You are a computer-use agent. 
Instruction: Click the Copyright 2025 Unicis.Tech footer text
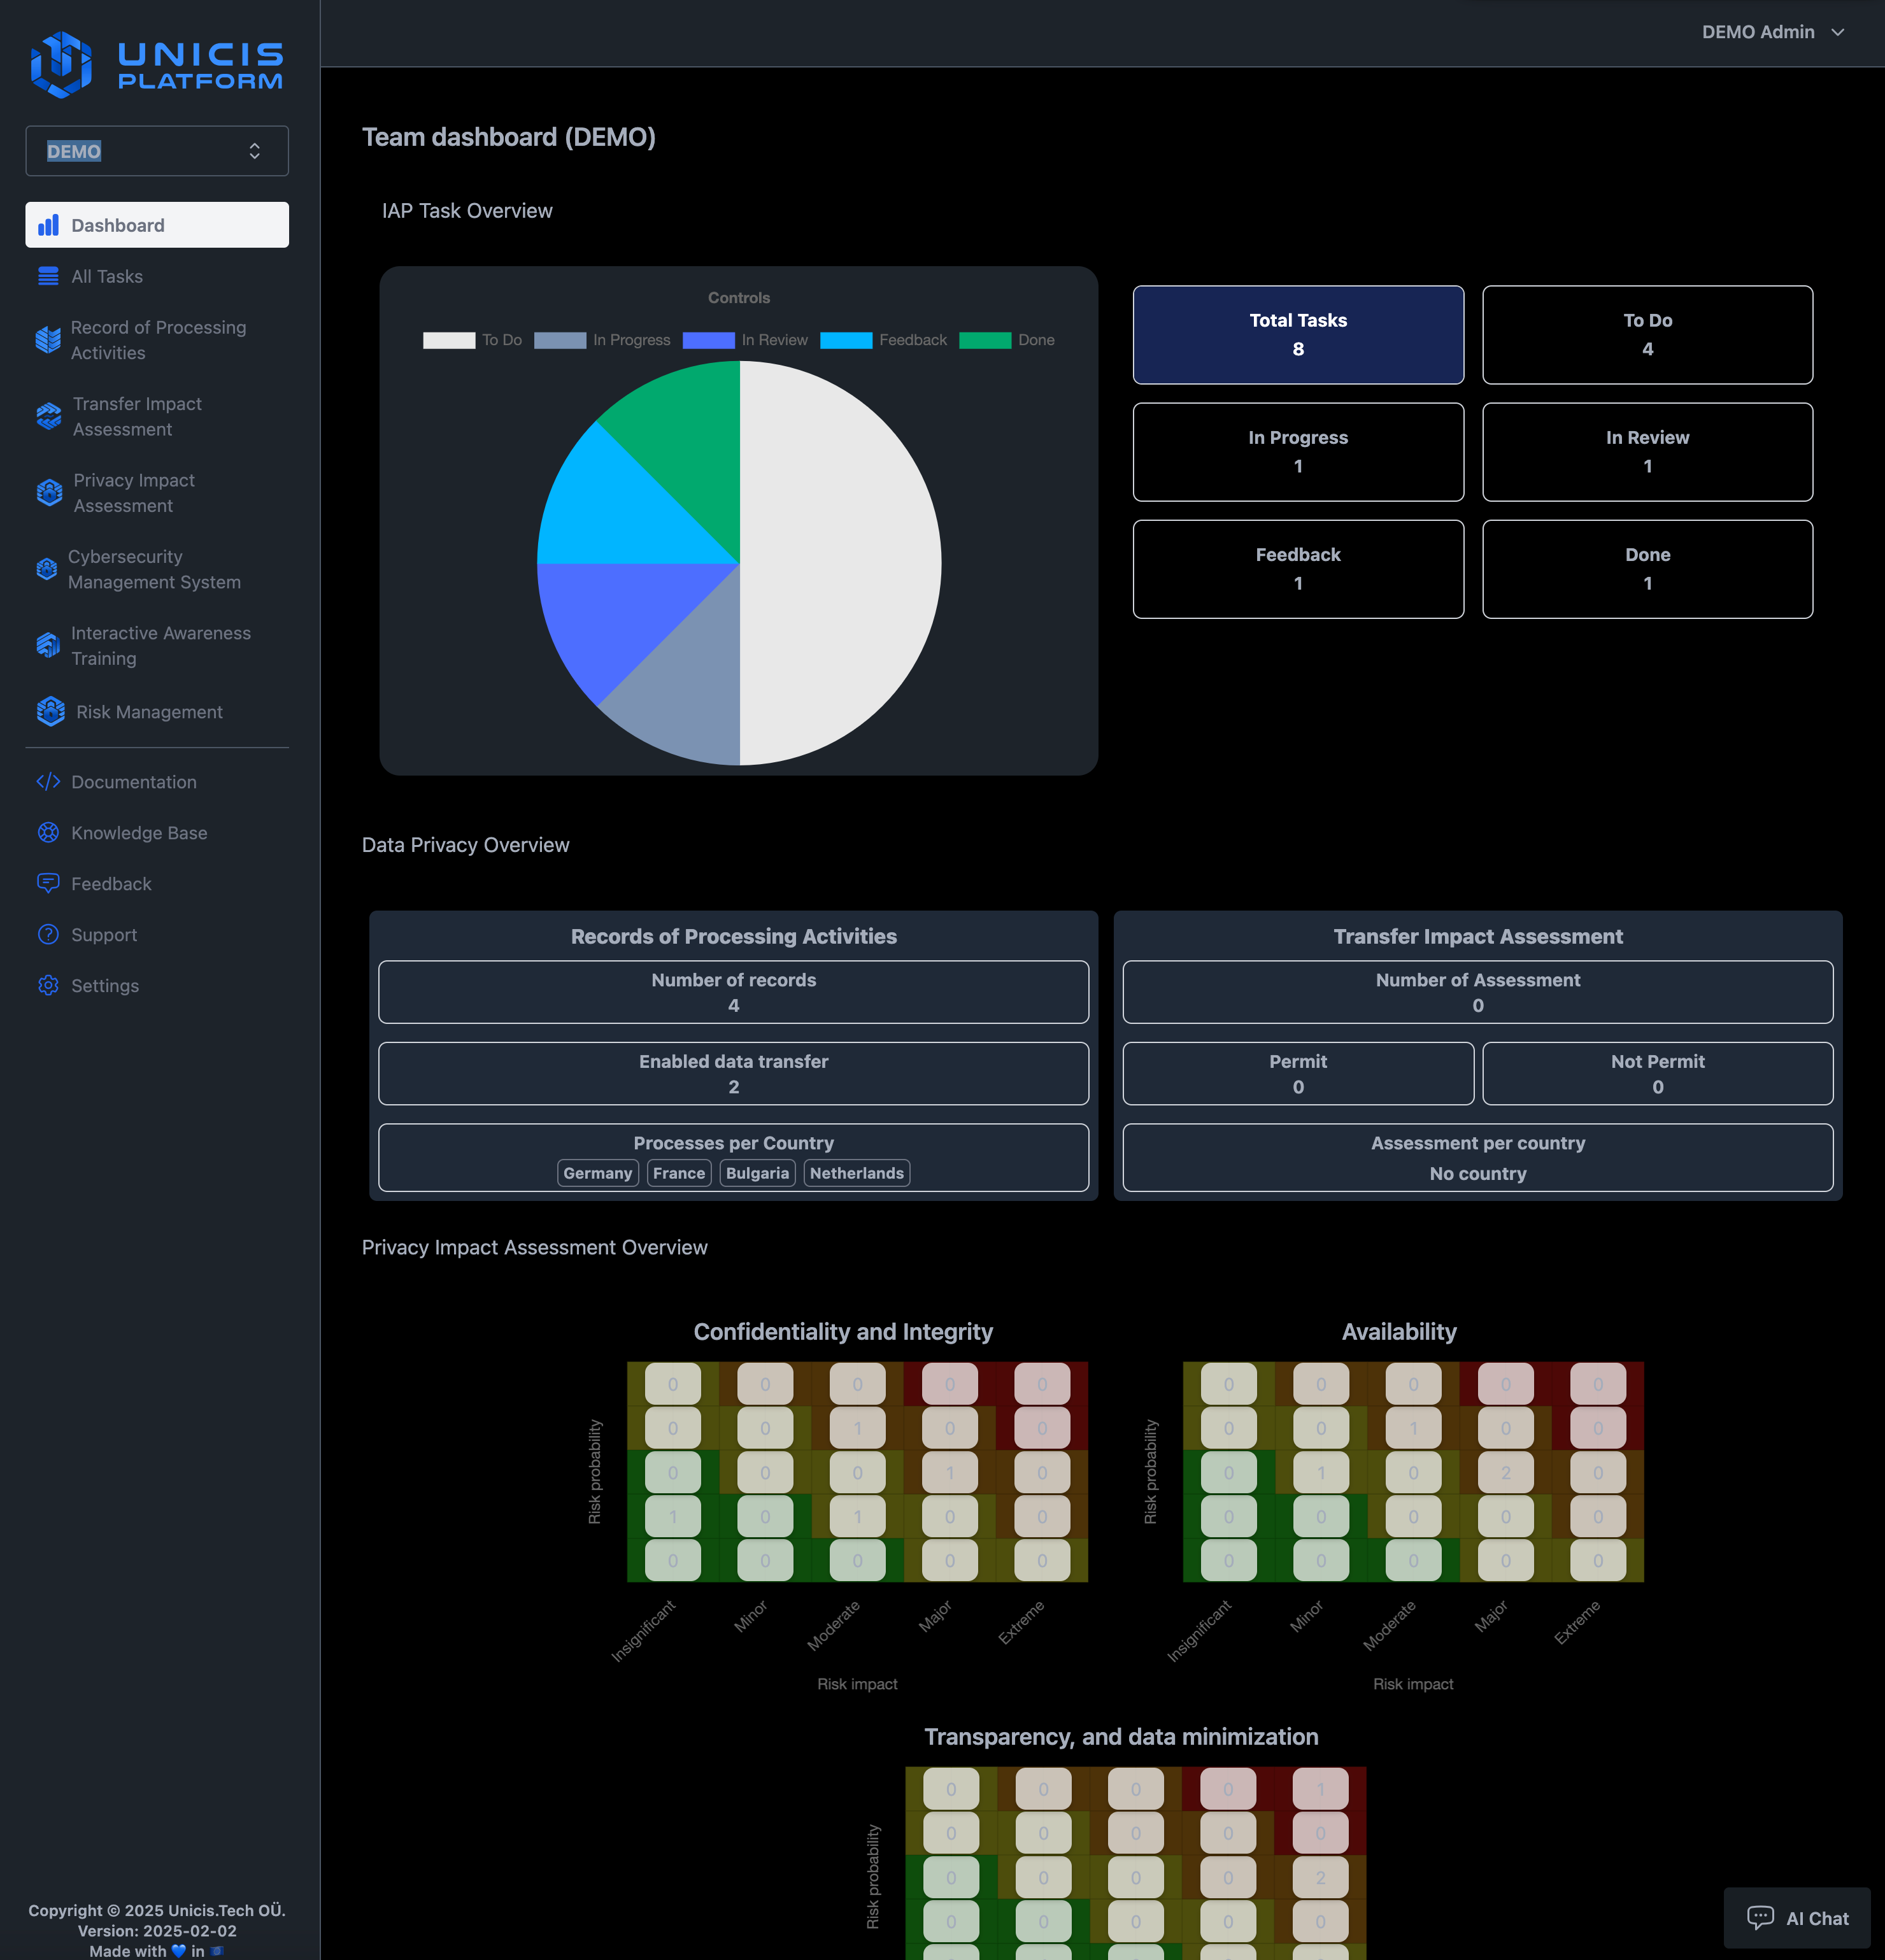157,1910
